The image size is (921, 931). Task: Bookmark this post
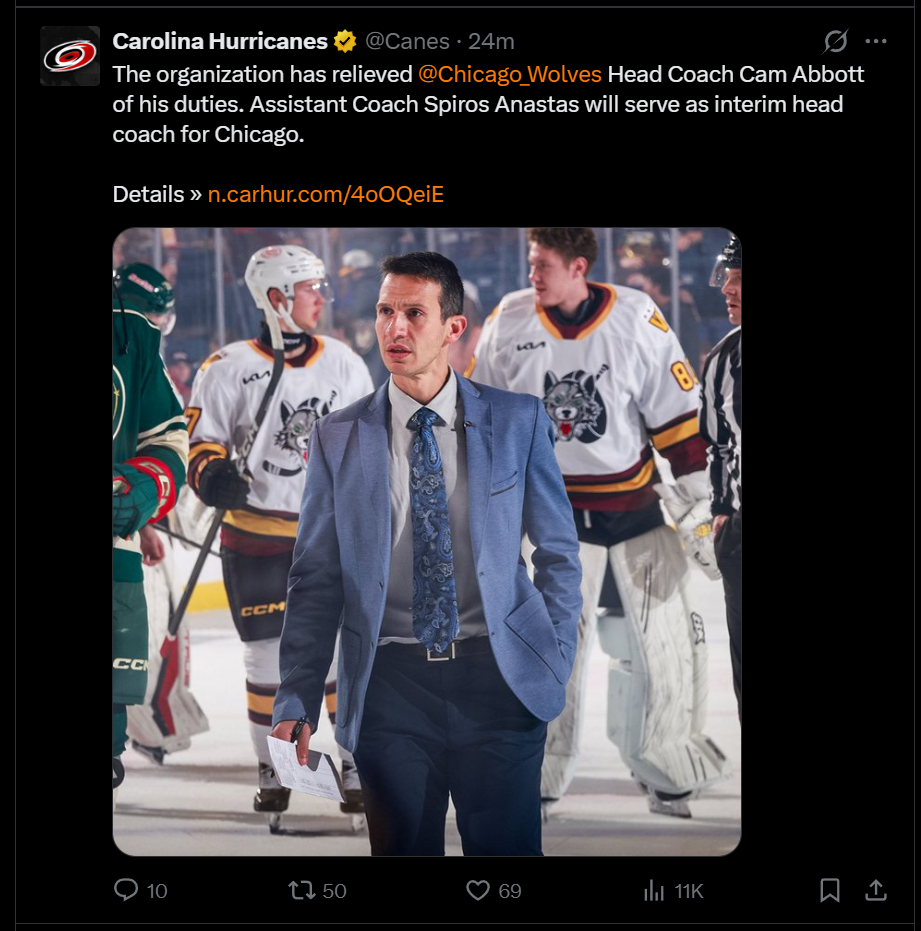click(830, 890)
